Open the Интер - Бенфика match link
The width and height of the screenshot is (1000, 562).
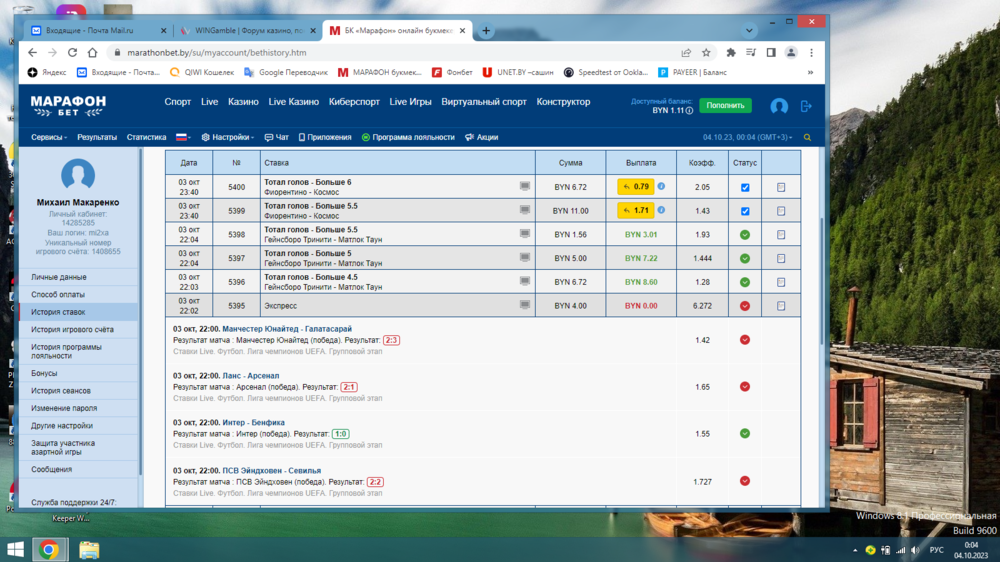(253, 422)
